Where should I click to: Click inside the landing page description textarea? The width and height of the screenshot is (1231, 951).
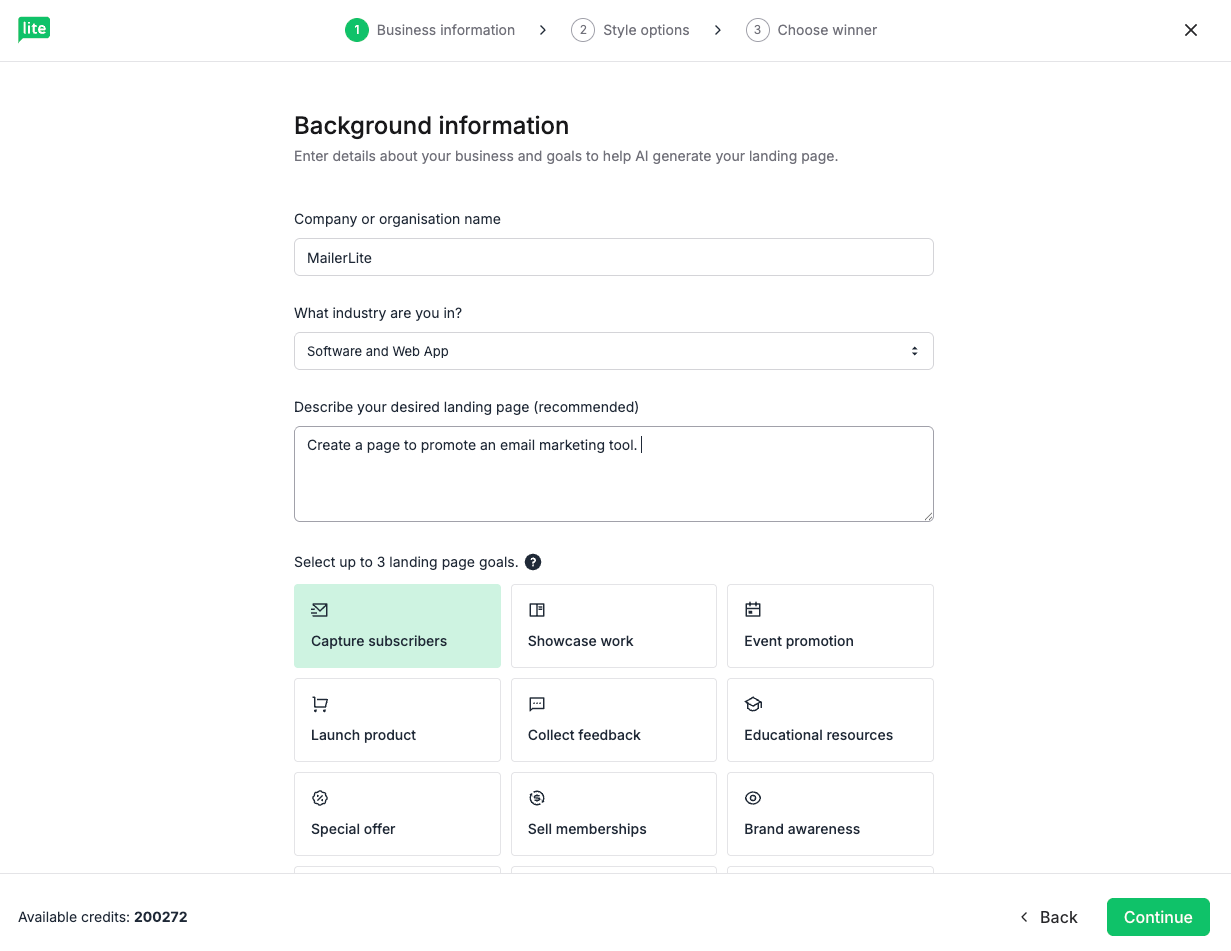(x=613, y=473)
